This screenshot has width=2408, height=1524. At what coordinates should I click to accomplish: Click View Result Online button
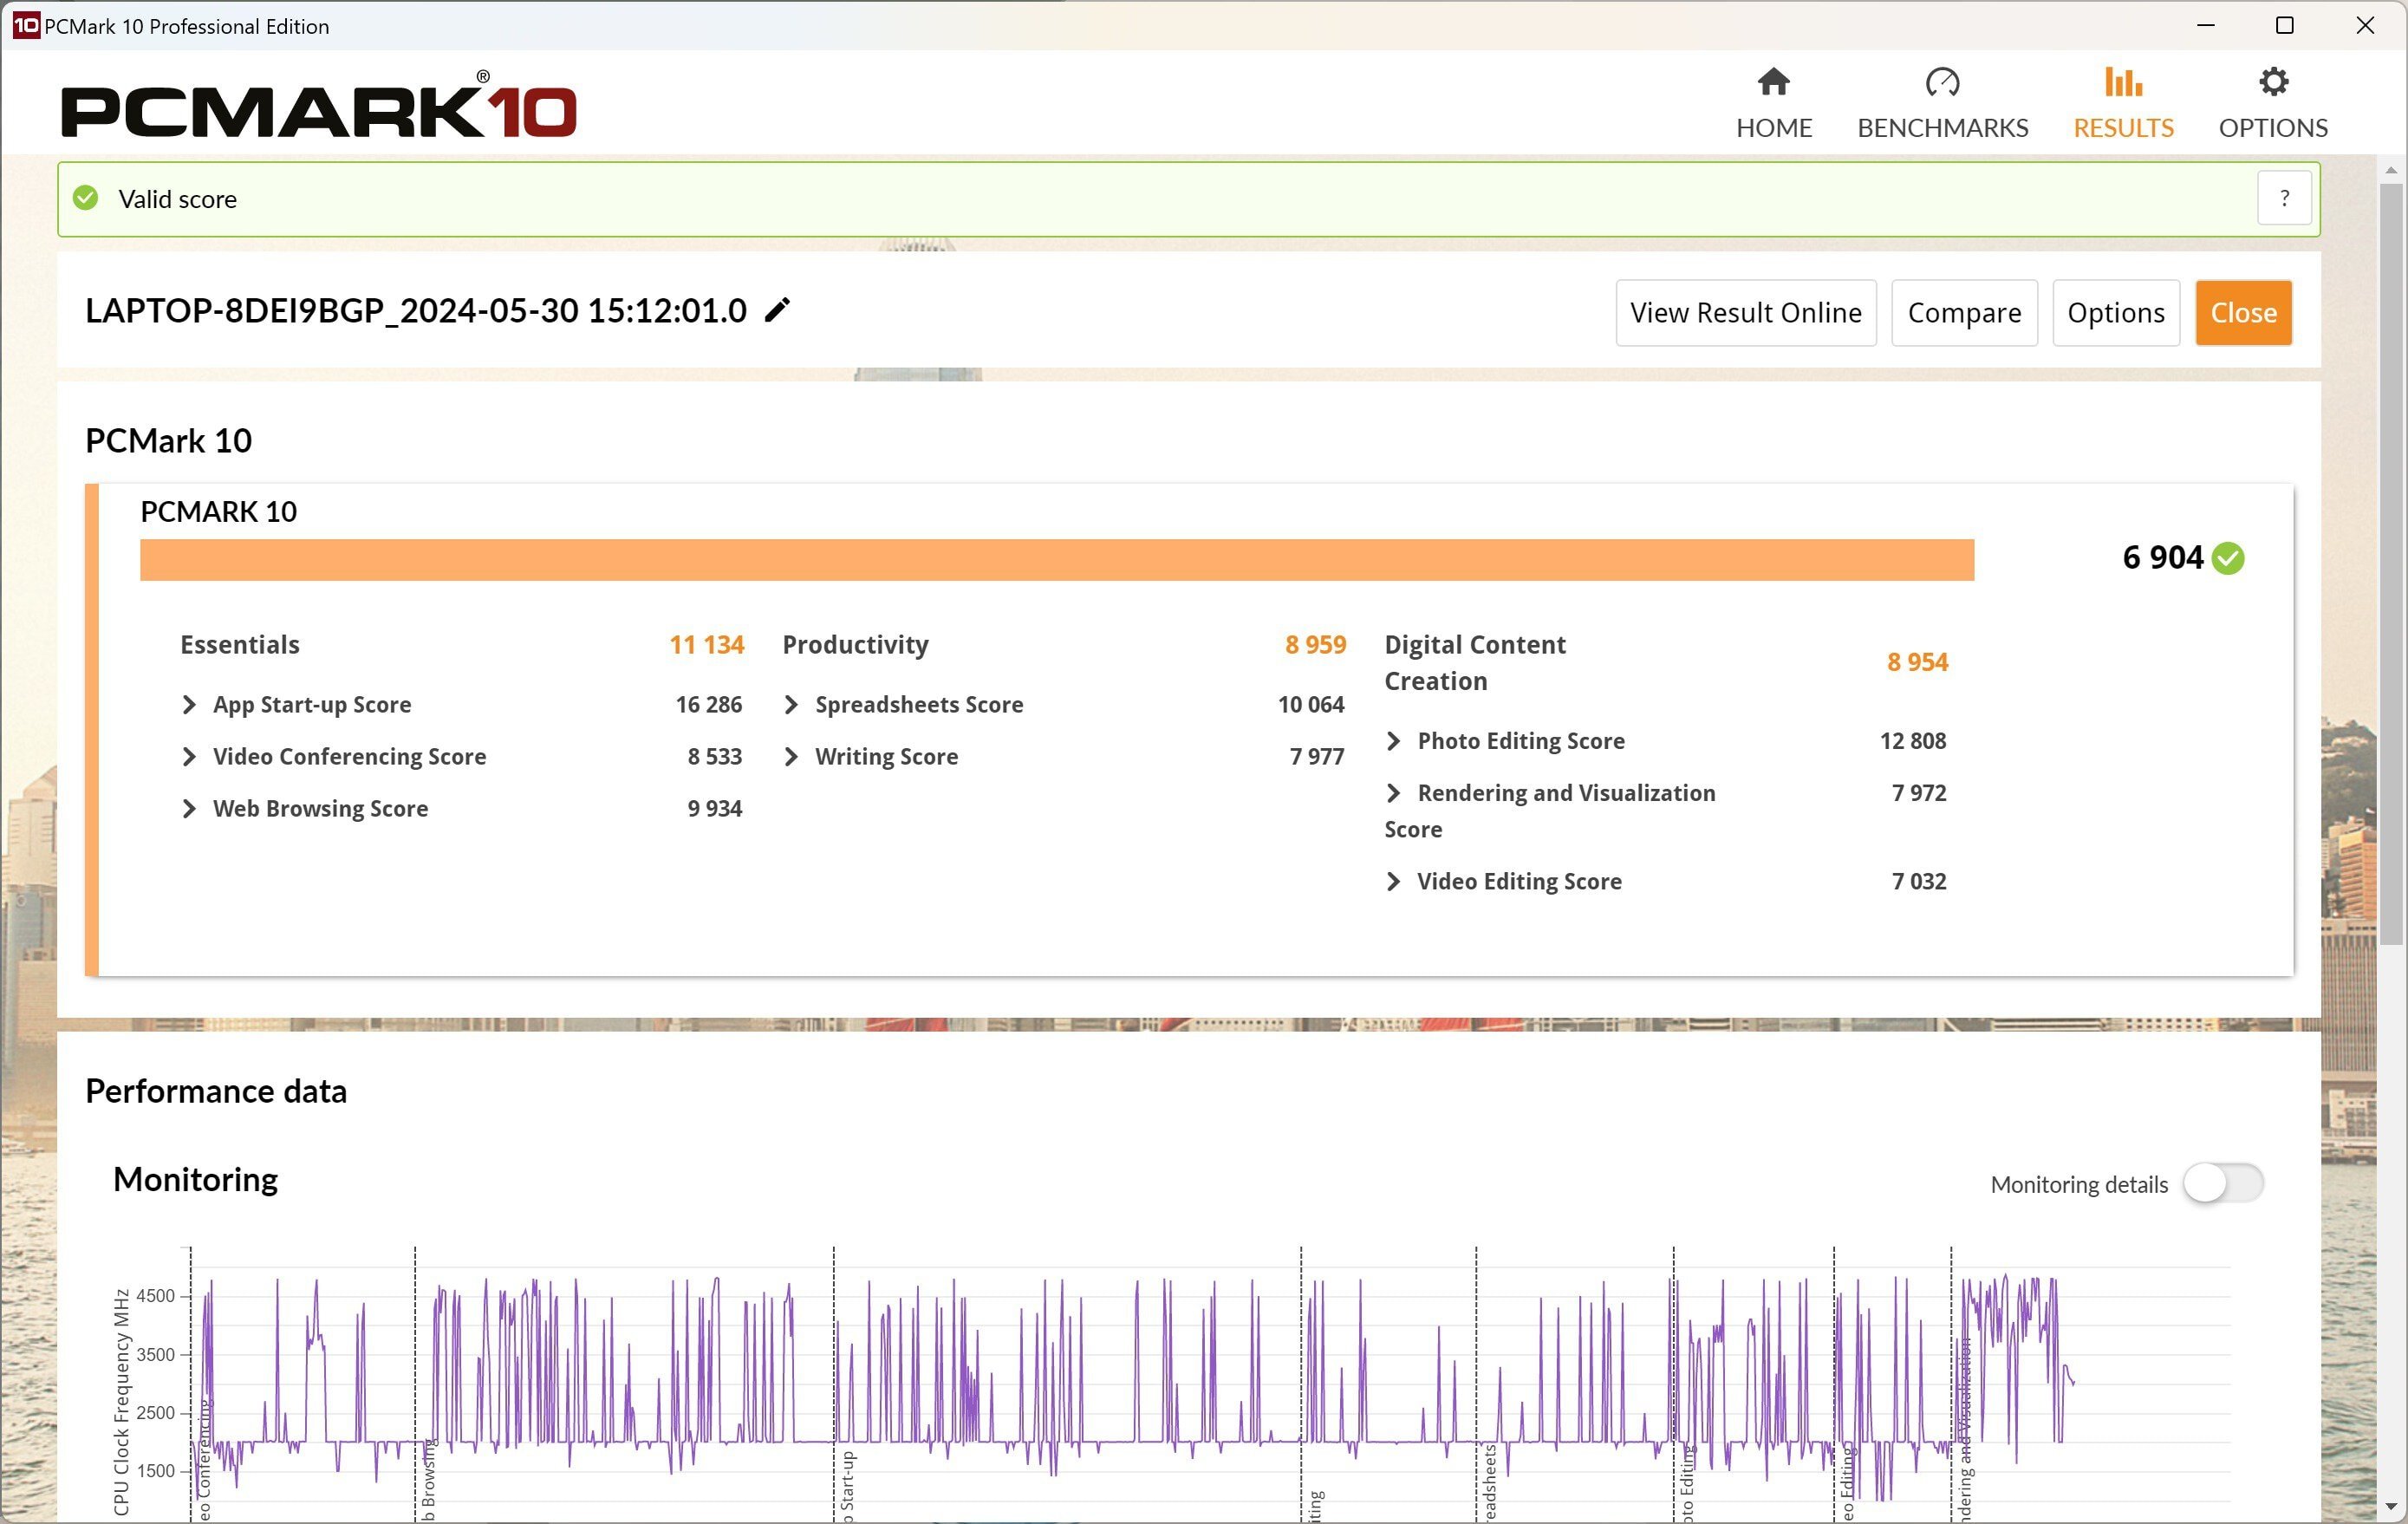(x=1745, y=313)
